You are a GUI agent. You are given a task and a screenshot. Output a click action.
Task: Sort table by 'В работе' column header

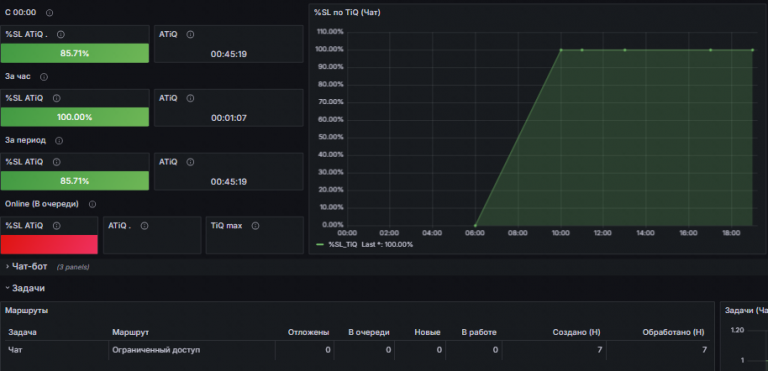point(479,332)
